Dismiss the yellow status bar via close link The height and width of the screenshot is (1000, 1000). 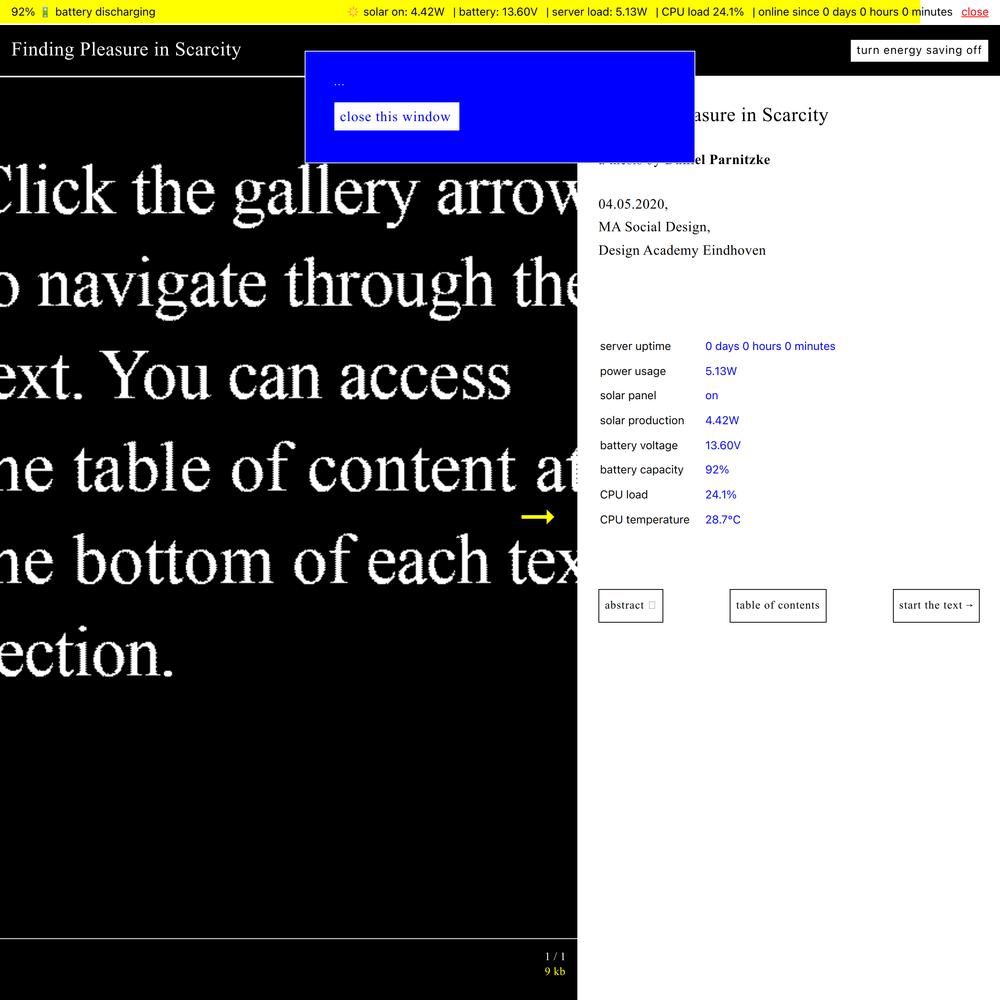click(974, 12)
